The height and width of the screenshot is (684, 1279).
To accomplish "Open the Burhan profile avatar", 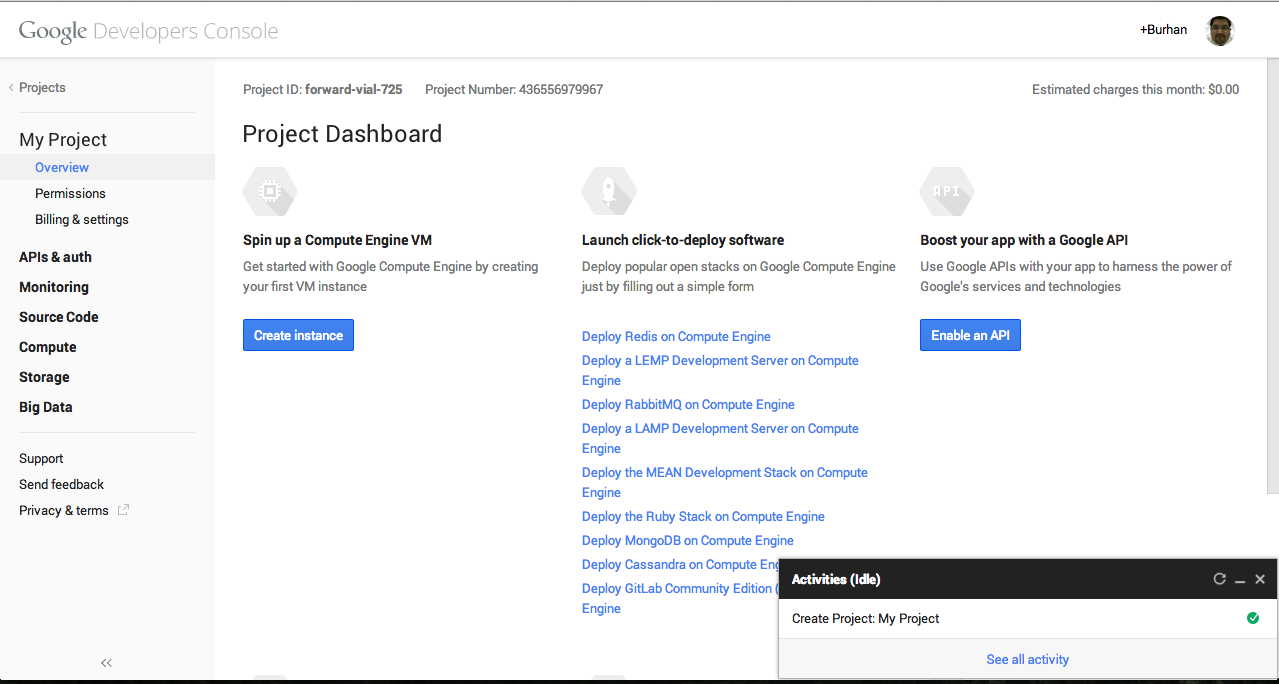I will [x=1220, y=30].
